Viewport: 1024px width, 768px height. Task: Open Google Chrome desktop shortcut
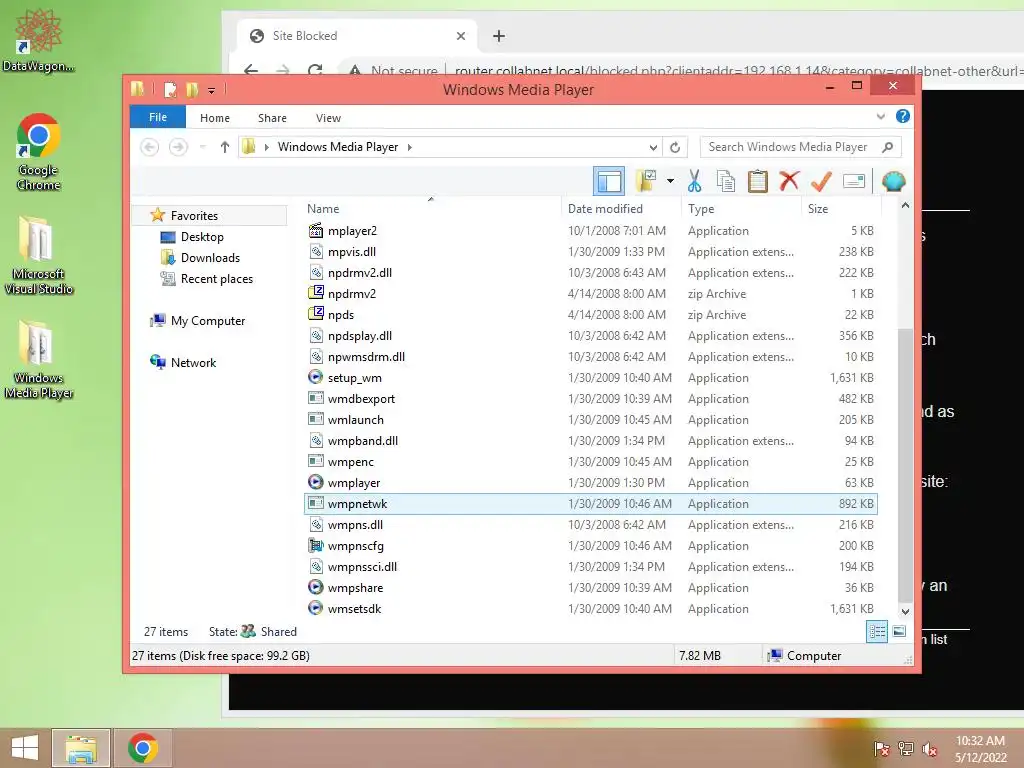click(x=39, y=153)
